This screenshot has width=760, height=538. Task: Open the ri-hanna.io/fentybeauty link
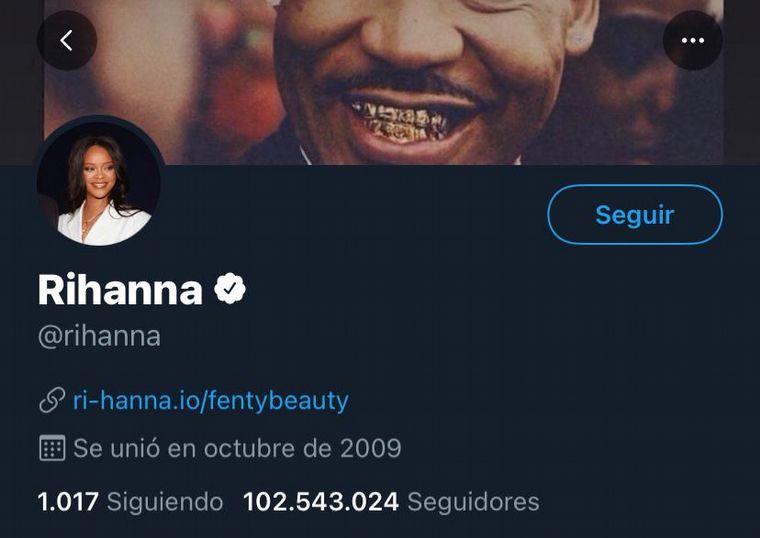[x=210, y=401]
